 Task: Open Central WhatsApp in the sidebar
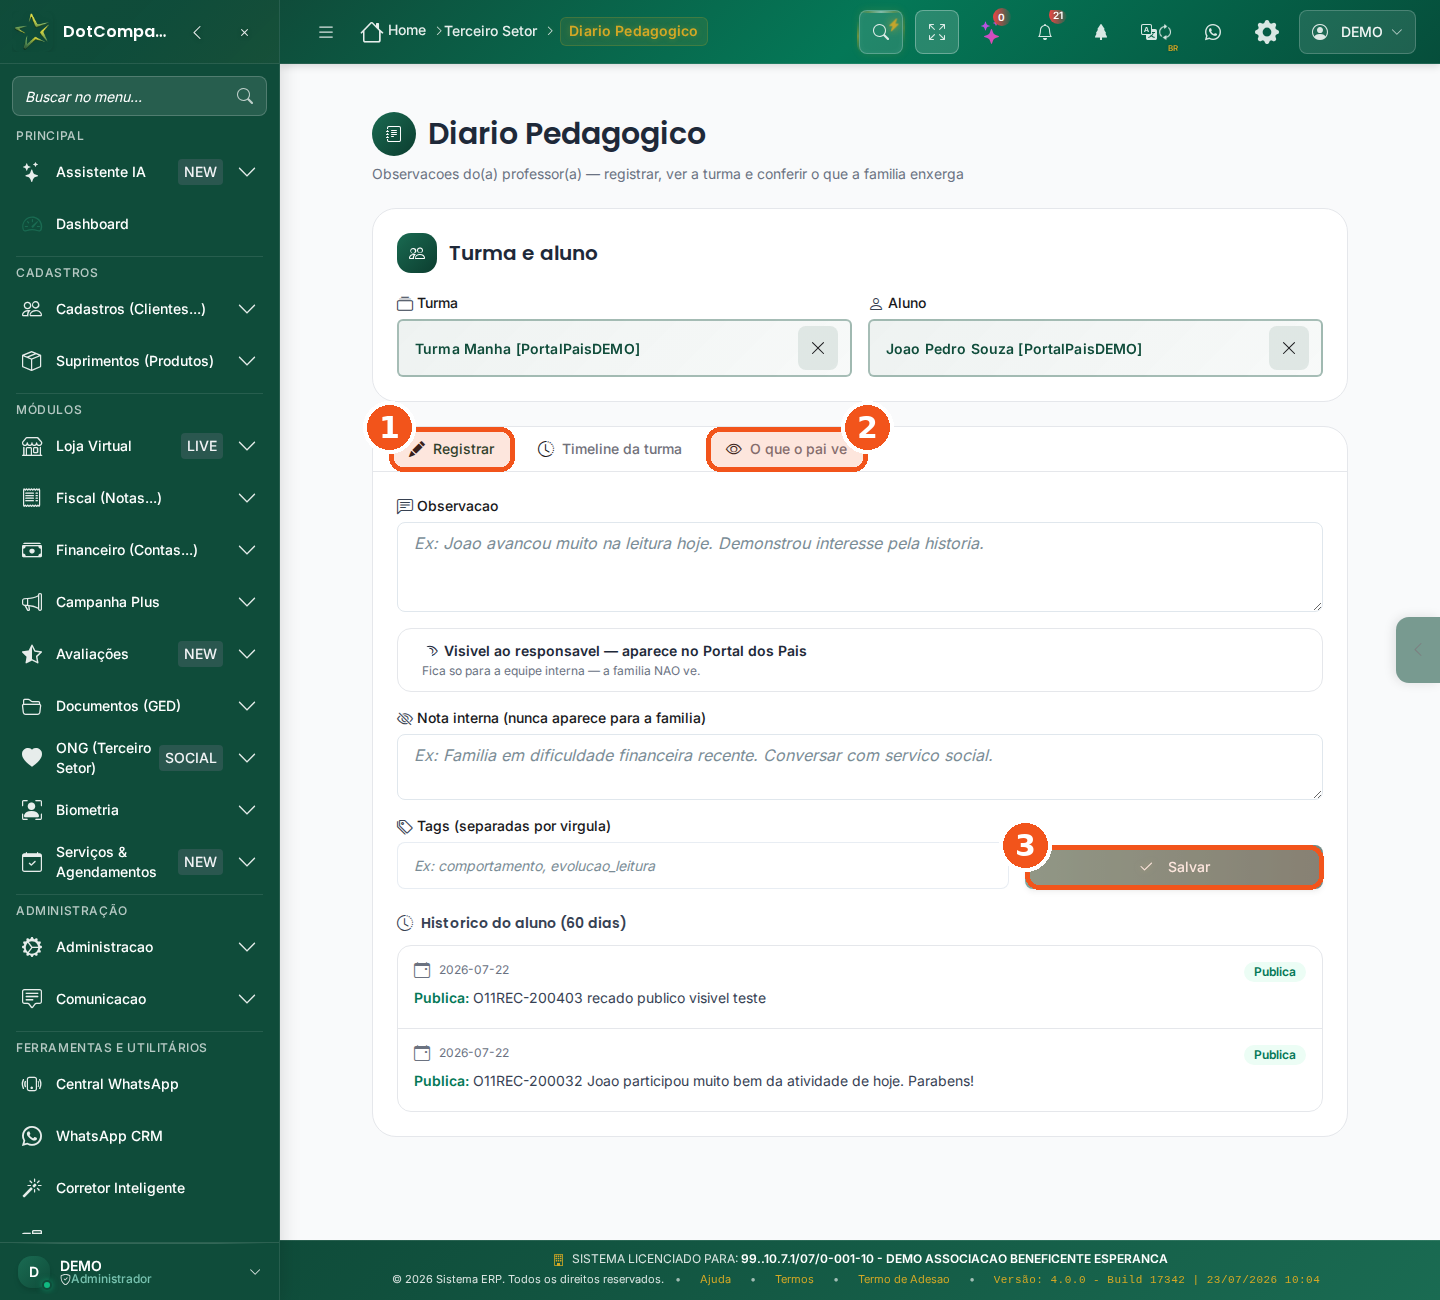(140, 1084)
